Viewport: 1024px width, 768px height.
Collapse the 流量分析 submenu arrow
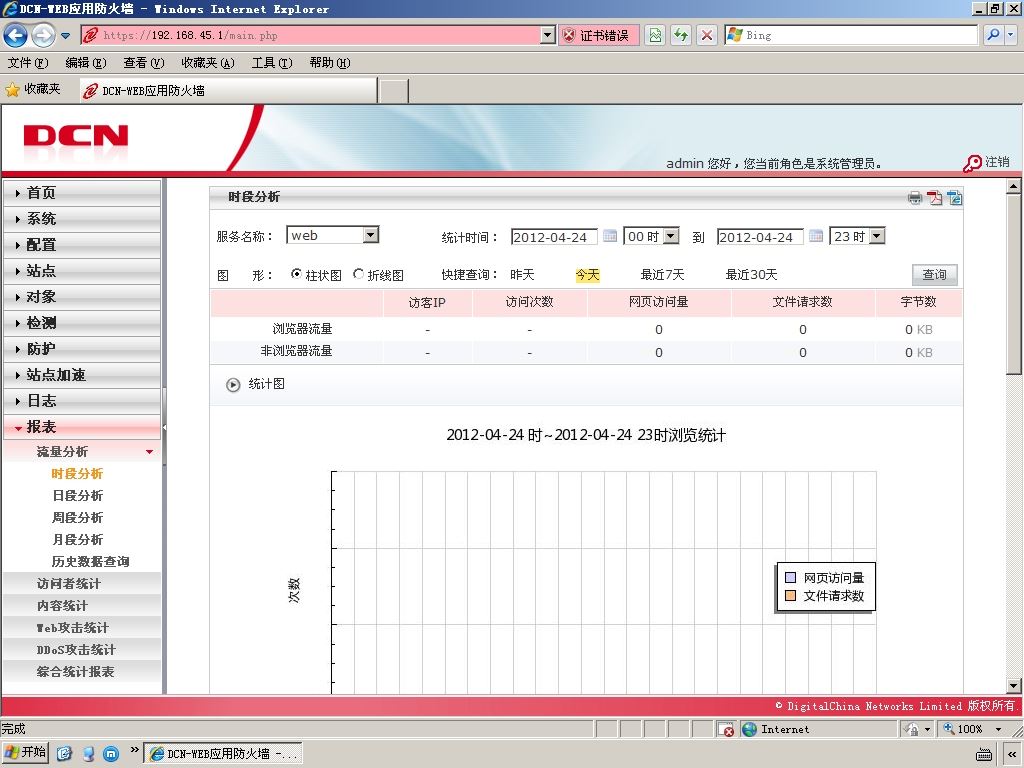(x=150, y=452)
